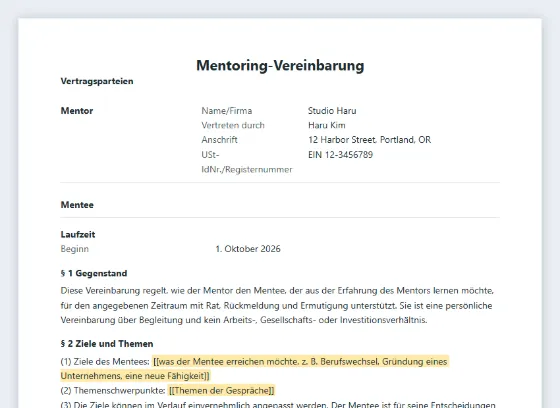Click the date 1. Oktober 2026

click(x=248, y=249)
